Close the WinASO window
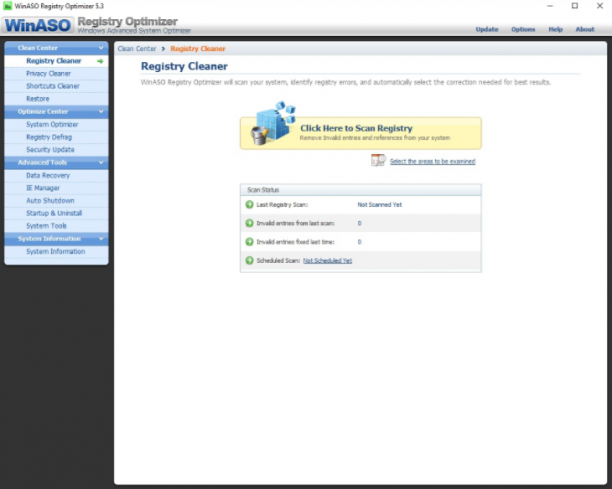Screen dimensions: 612x489 [600, 6]
